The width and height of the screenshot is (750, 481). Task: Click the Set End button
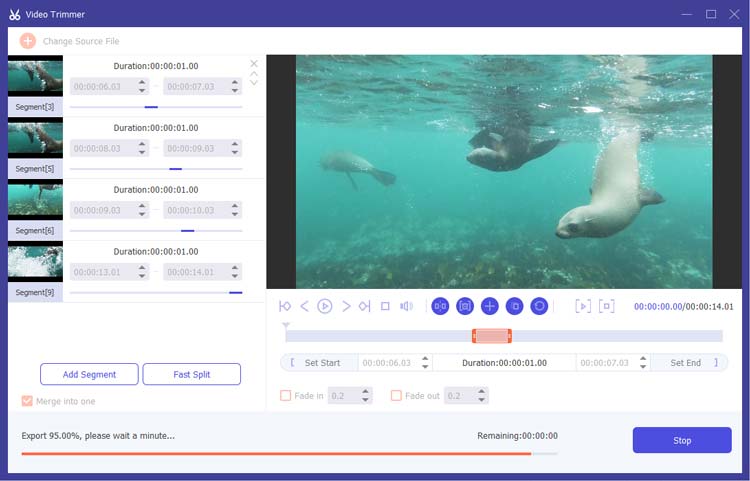pyautogui.click(x=689, y=363)
